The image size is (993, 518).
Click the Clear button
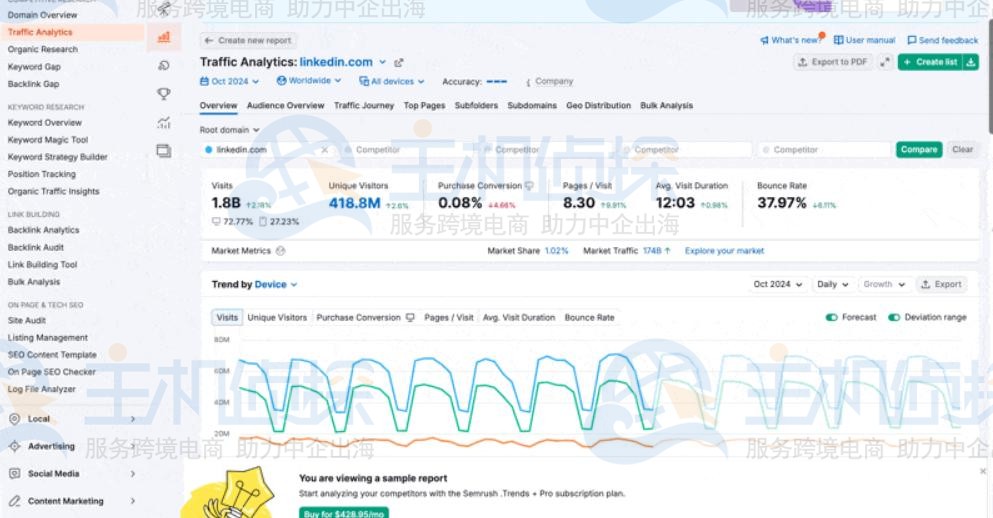962,150
